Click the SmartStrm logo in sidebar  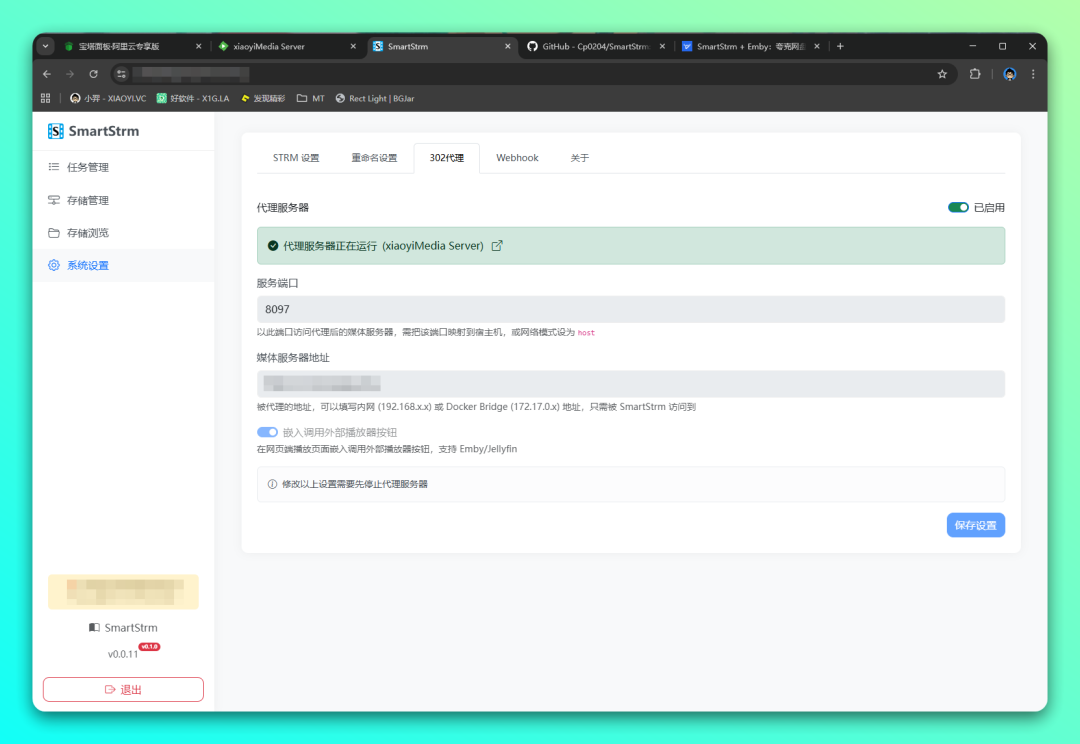pos(56,131)
